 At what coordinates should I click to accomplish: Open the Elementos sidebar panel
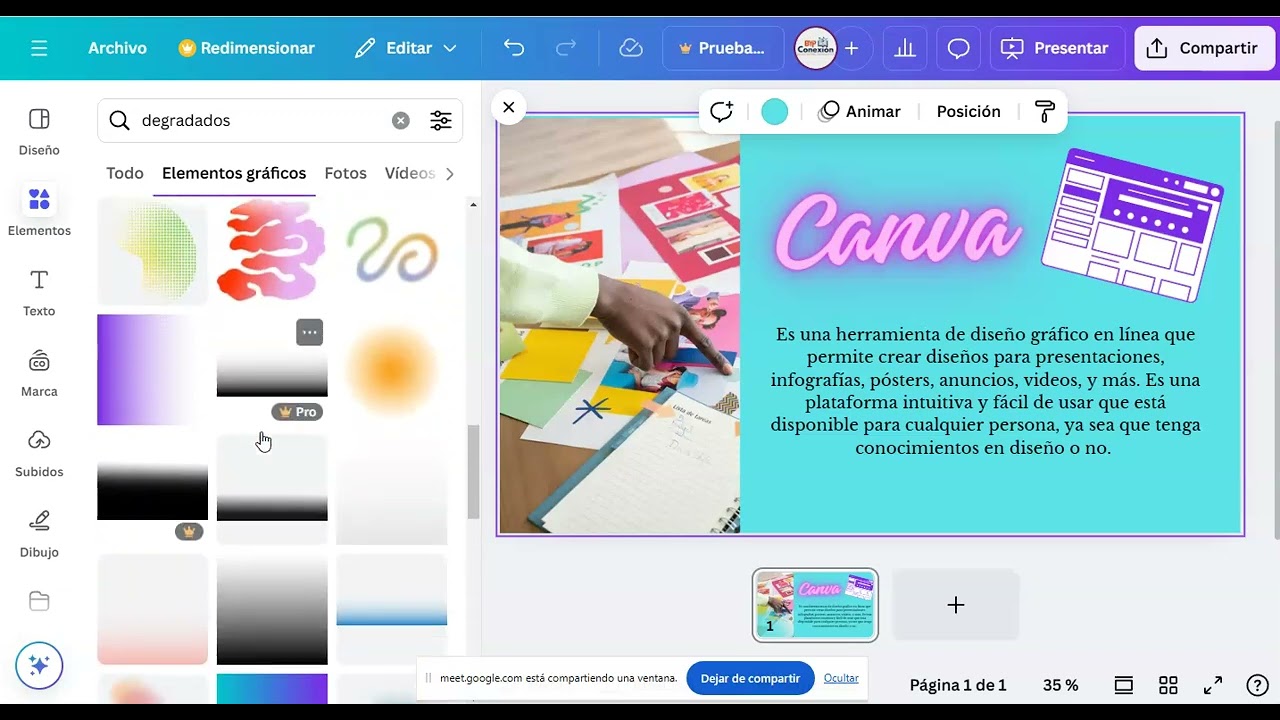[39, 212]
